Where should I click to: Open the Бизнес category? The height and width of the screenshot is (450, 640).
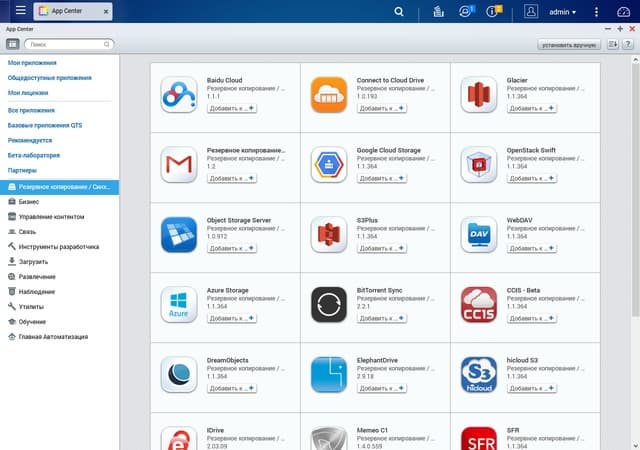(29, 202)
